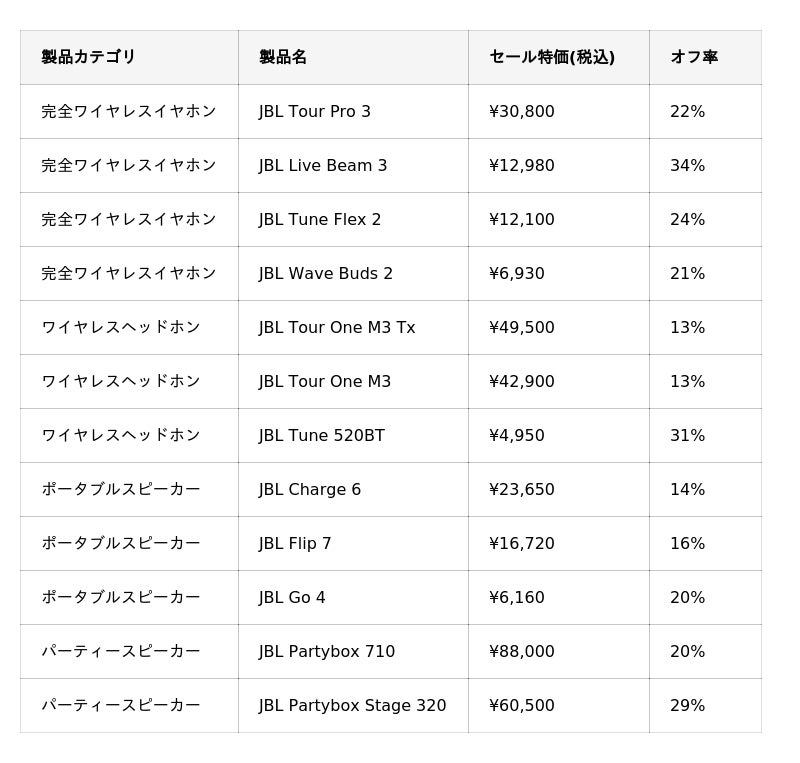Click the JBL Tour One M3 Tx cell

(x=337, y=328)
